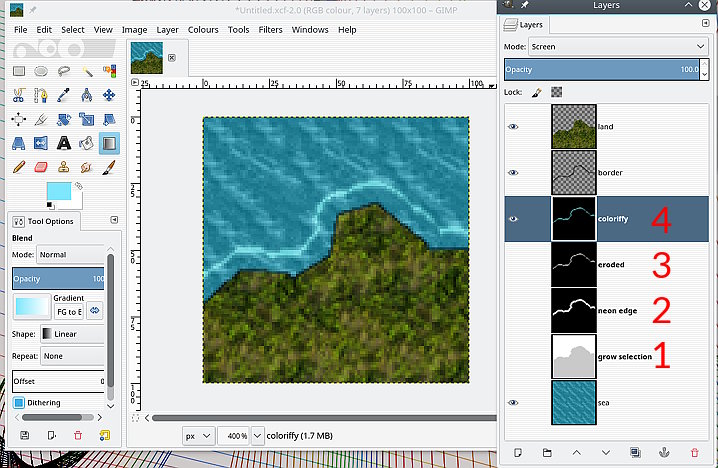Select the Smudge tool
This screenshot has width=718, height=468.
pyautogui.click(x=87, y=167)
